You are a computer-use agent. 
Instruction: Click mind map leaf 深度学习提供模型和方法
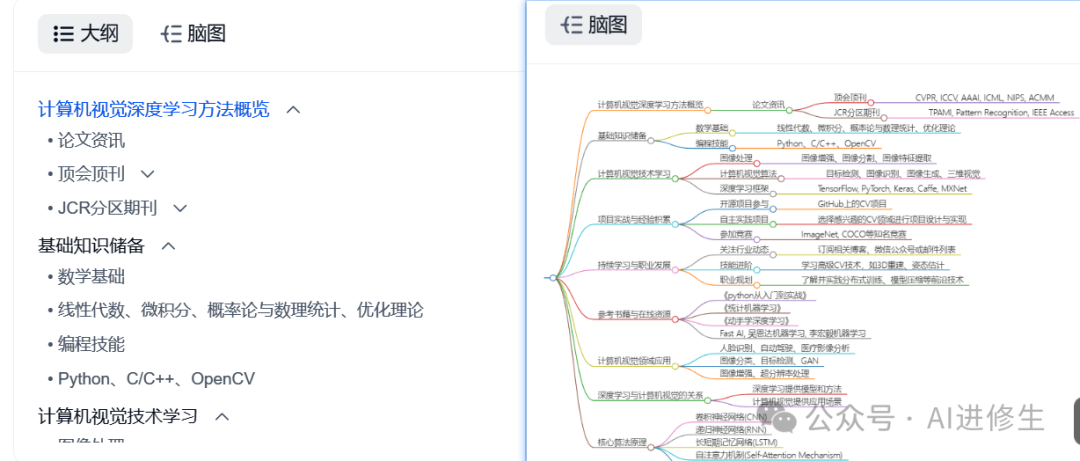796,389
